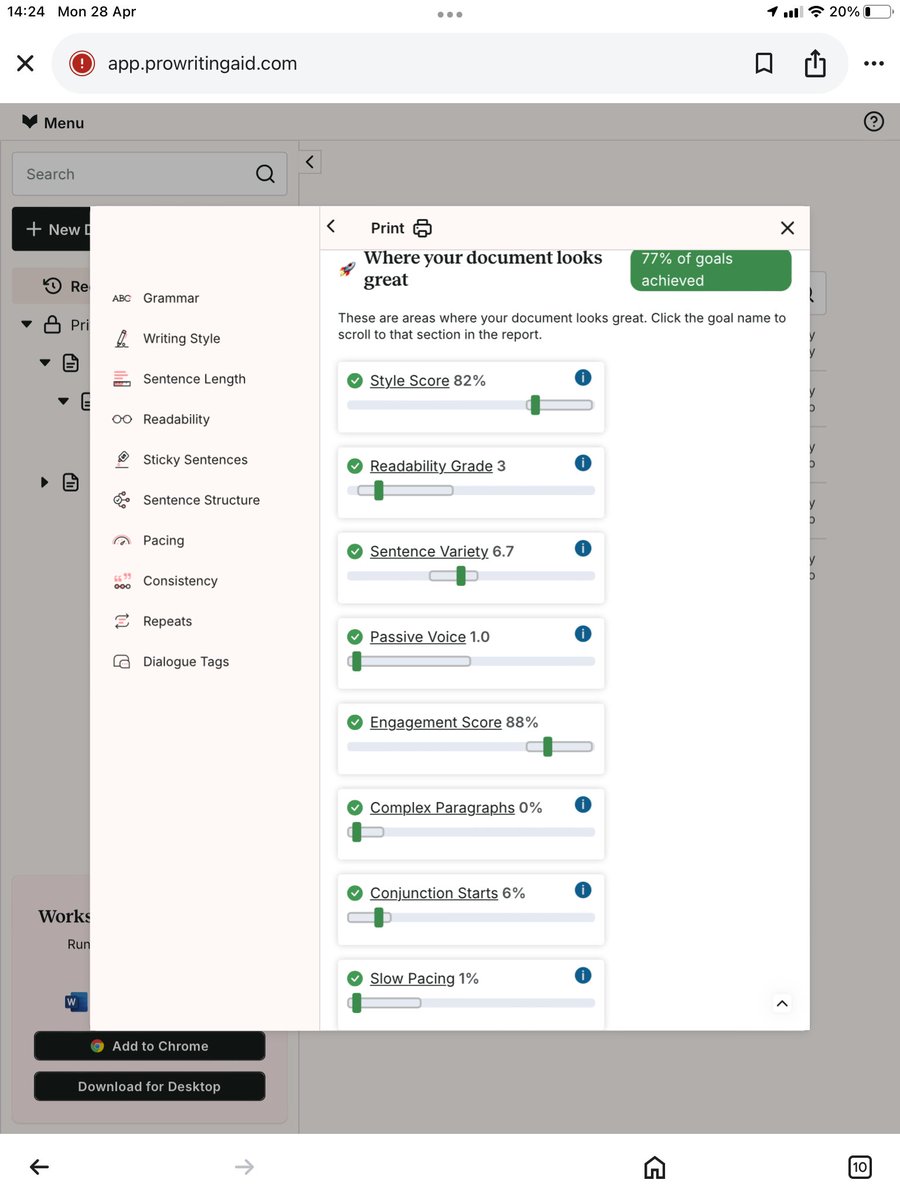Click the document Search field
The height and width of the screenshot is (1200, 900).
[x=150, y=174]
